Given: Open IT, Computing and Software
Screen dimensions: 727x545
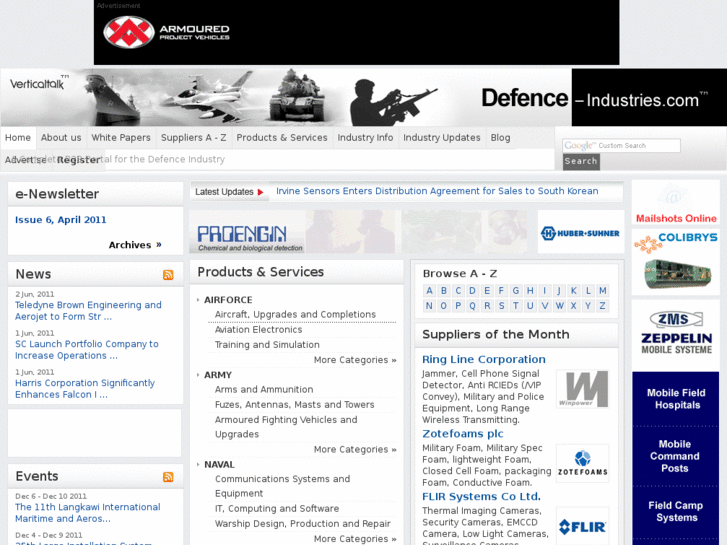Looking at the screenshot, I should [x=277, y=509].
